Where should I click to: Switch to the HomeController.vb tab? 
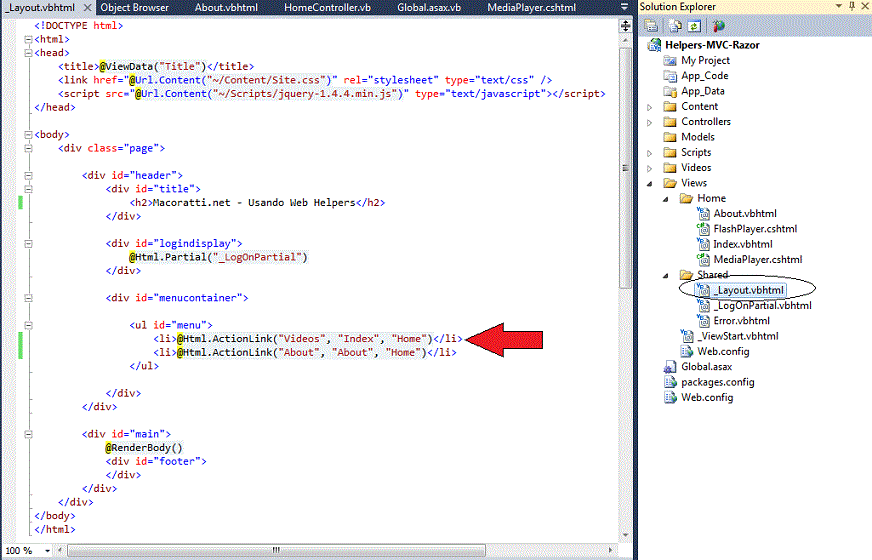327,8
